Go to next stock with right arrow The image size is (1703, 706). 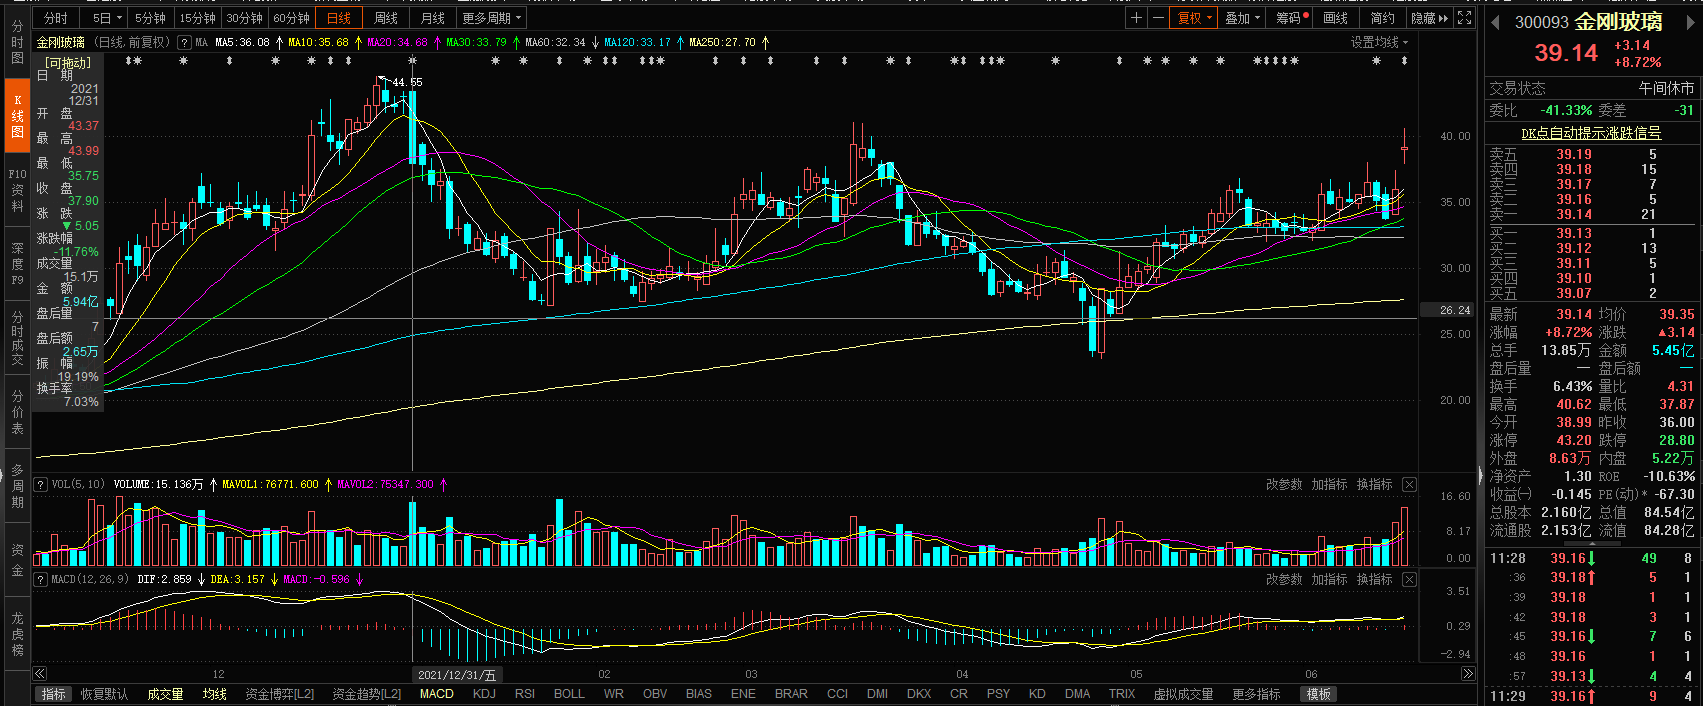pos(1693,22)
